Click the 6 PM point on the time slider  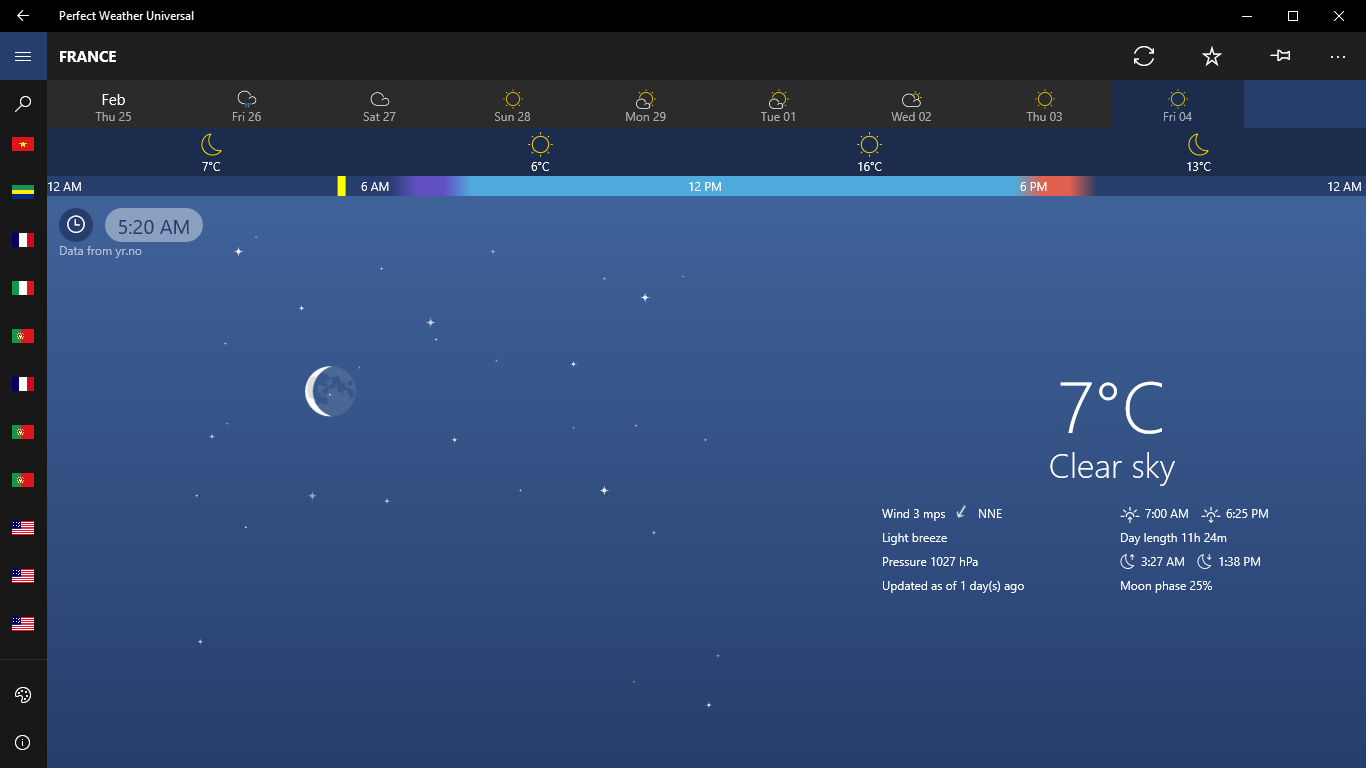1032,186
